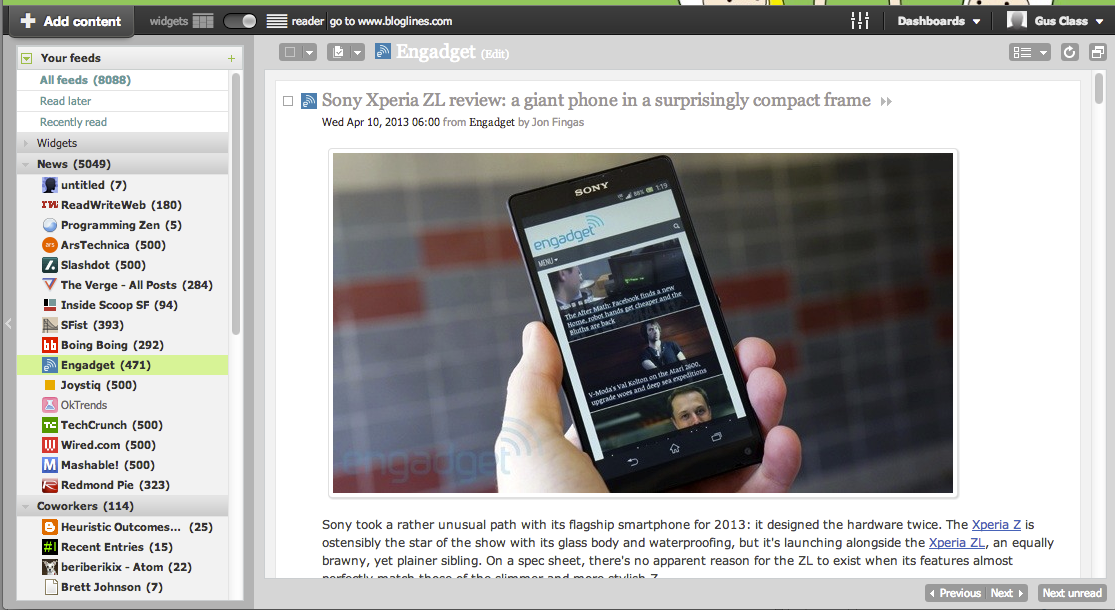Open Recently read items

click(x=73, y=122)
